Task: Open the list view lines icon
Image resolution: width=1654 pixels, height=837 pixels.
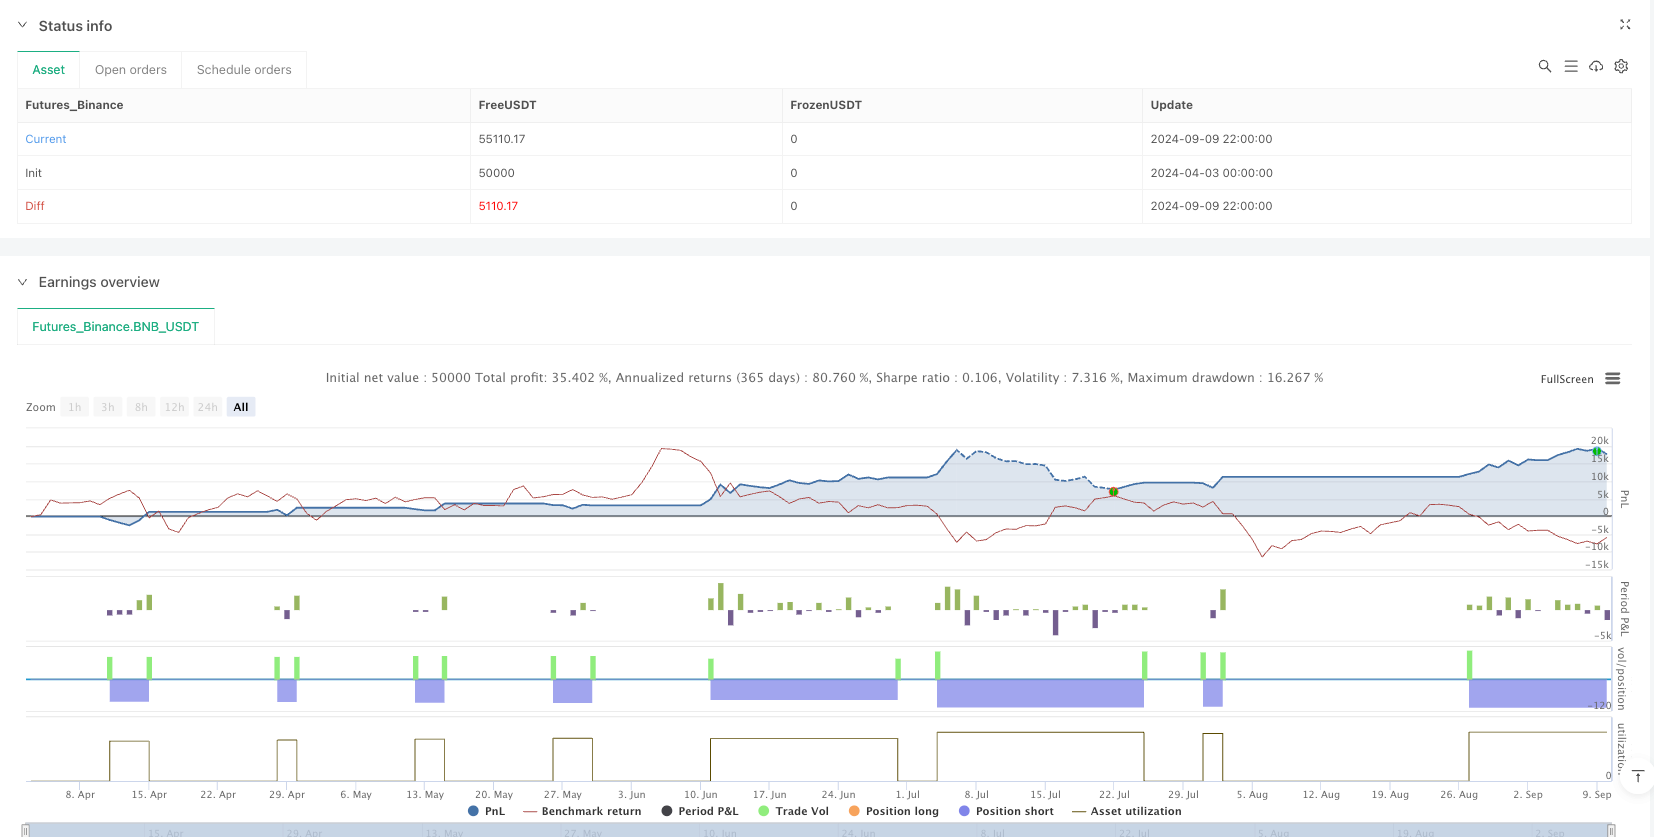Action: coord(1571,66)
